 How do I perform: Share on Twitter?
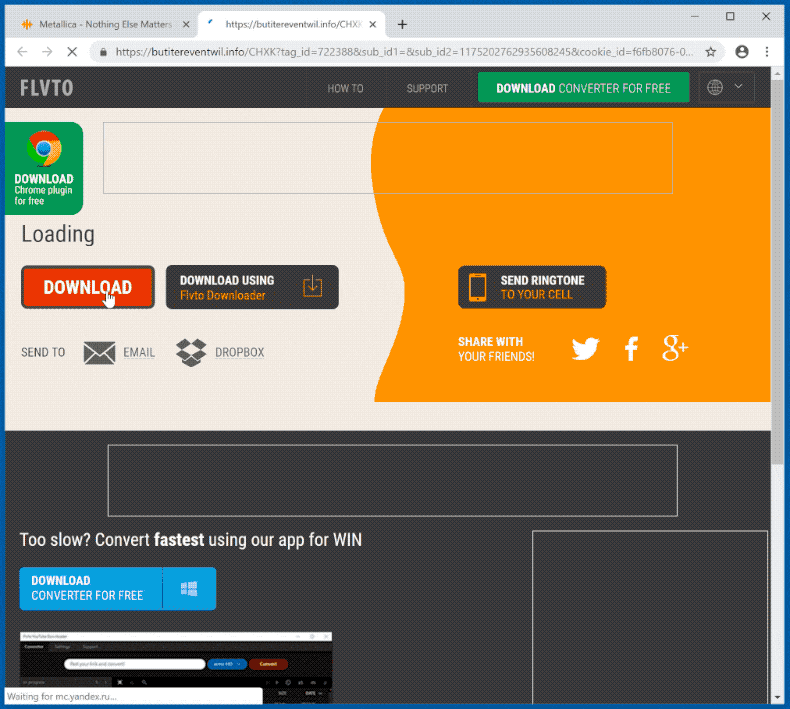coord(585,349)
